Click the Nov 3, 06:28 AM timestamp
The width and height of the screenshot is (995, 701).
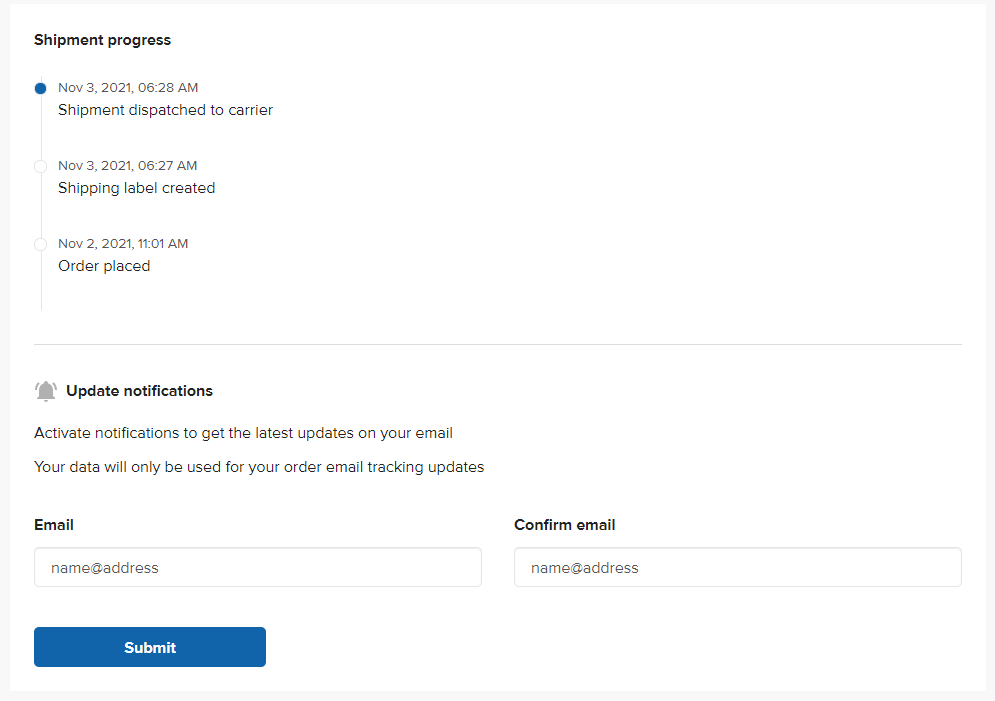coord(128,87)
